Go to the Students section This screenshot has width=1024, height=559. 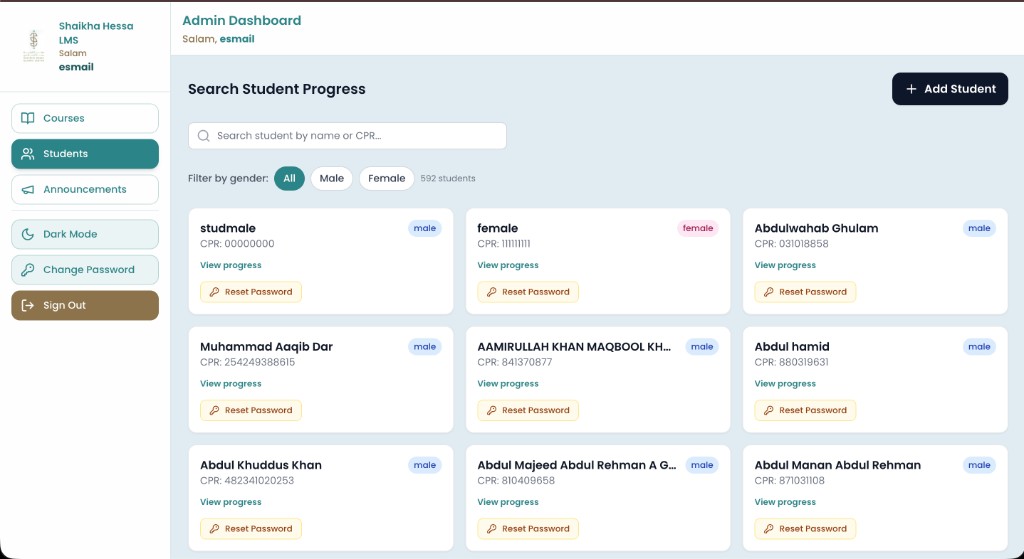85,154
